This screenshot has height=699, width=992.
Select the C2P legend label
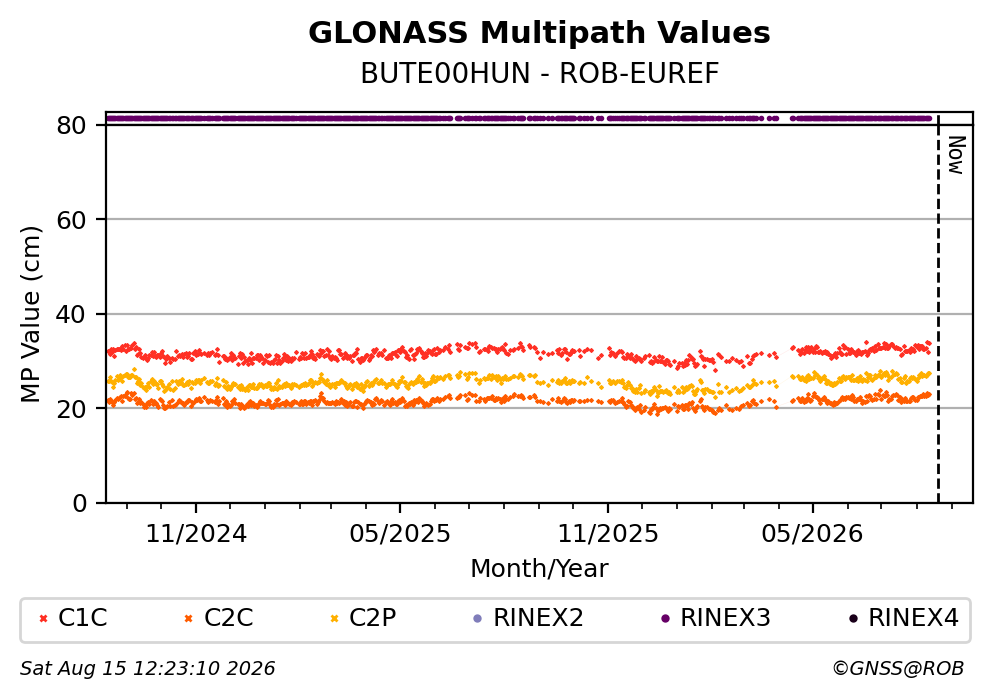tap(373, 618)
